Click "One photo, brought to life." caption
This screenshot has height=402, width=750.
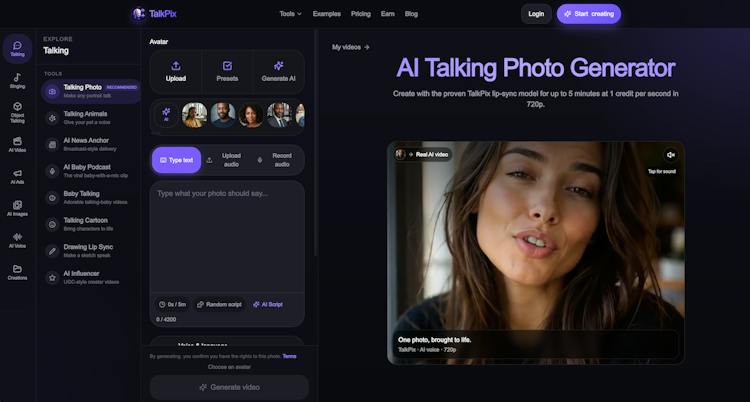point(434,340)
